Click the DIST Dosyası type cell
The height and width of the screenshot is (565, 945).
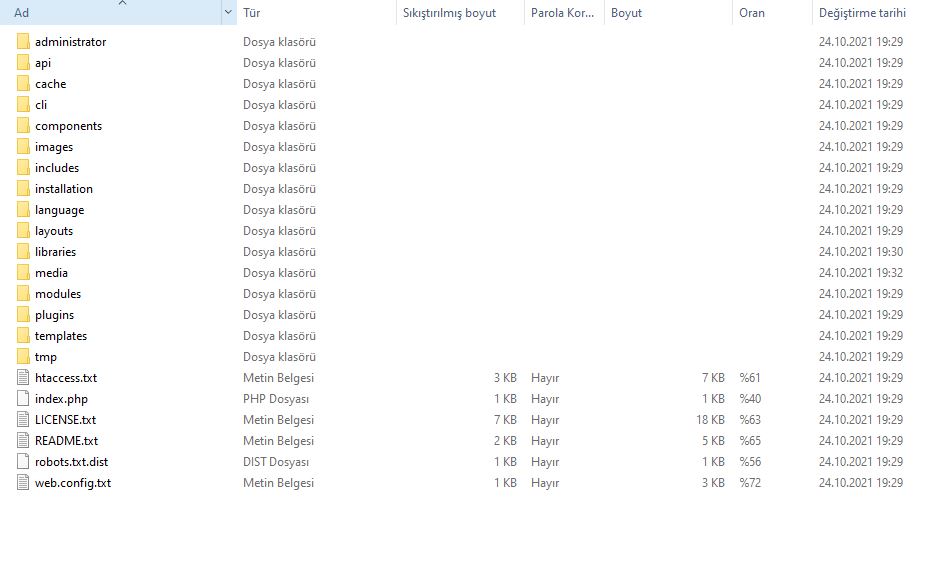point(276,462)
